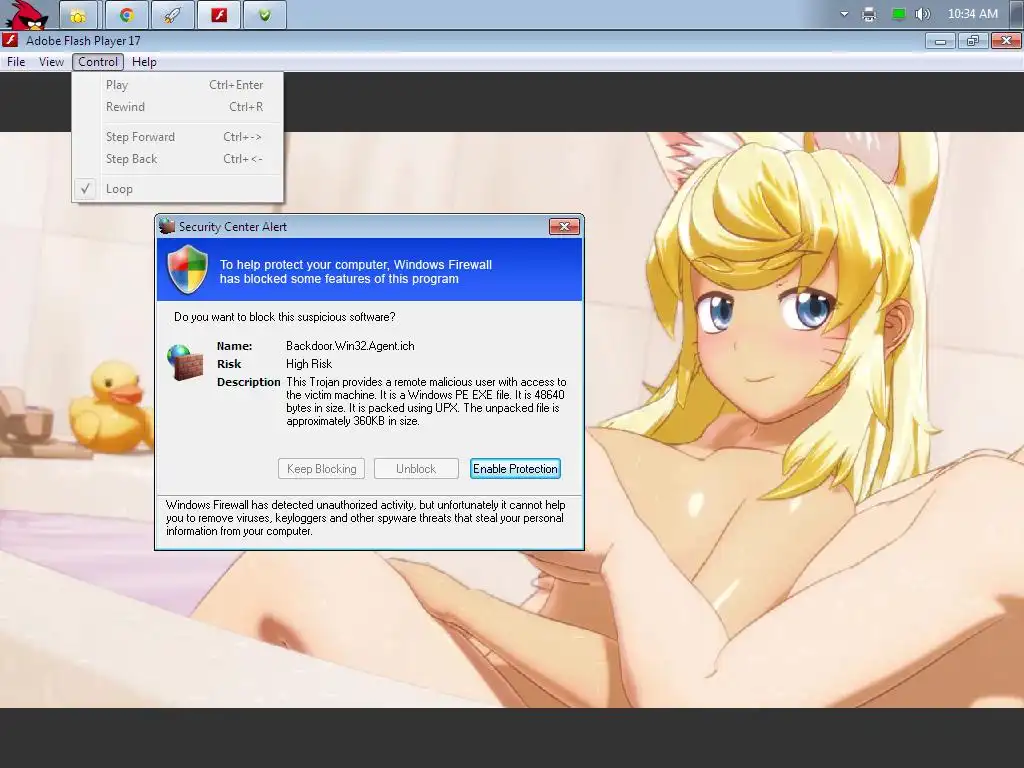This screenshot has height=768, width=1024.
Task: Select Step Back in the Control menu
Action: click(x=178, y=159)
